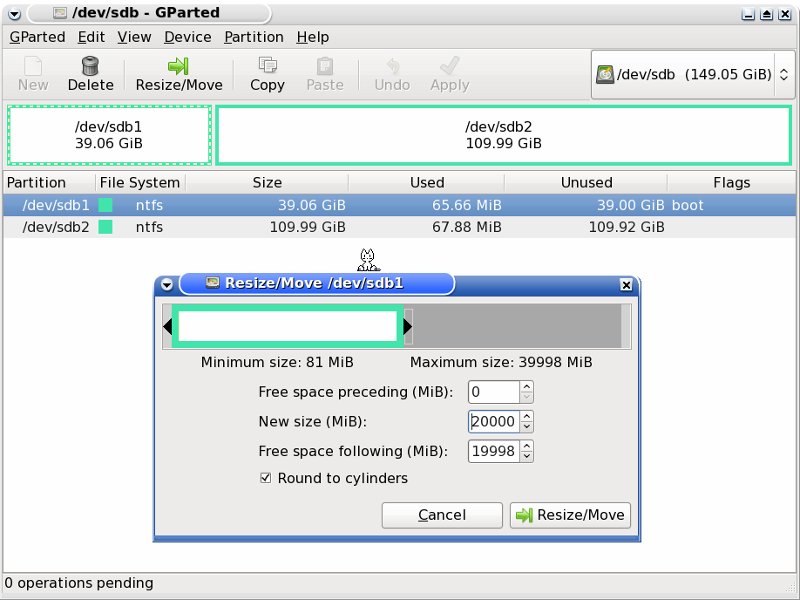Click the Undo toolbar icon
This screenshot has width=800, height=600.
click(392, 67)
